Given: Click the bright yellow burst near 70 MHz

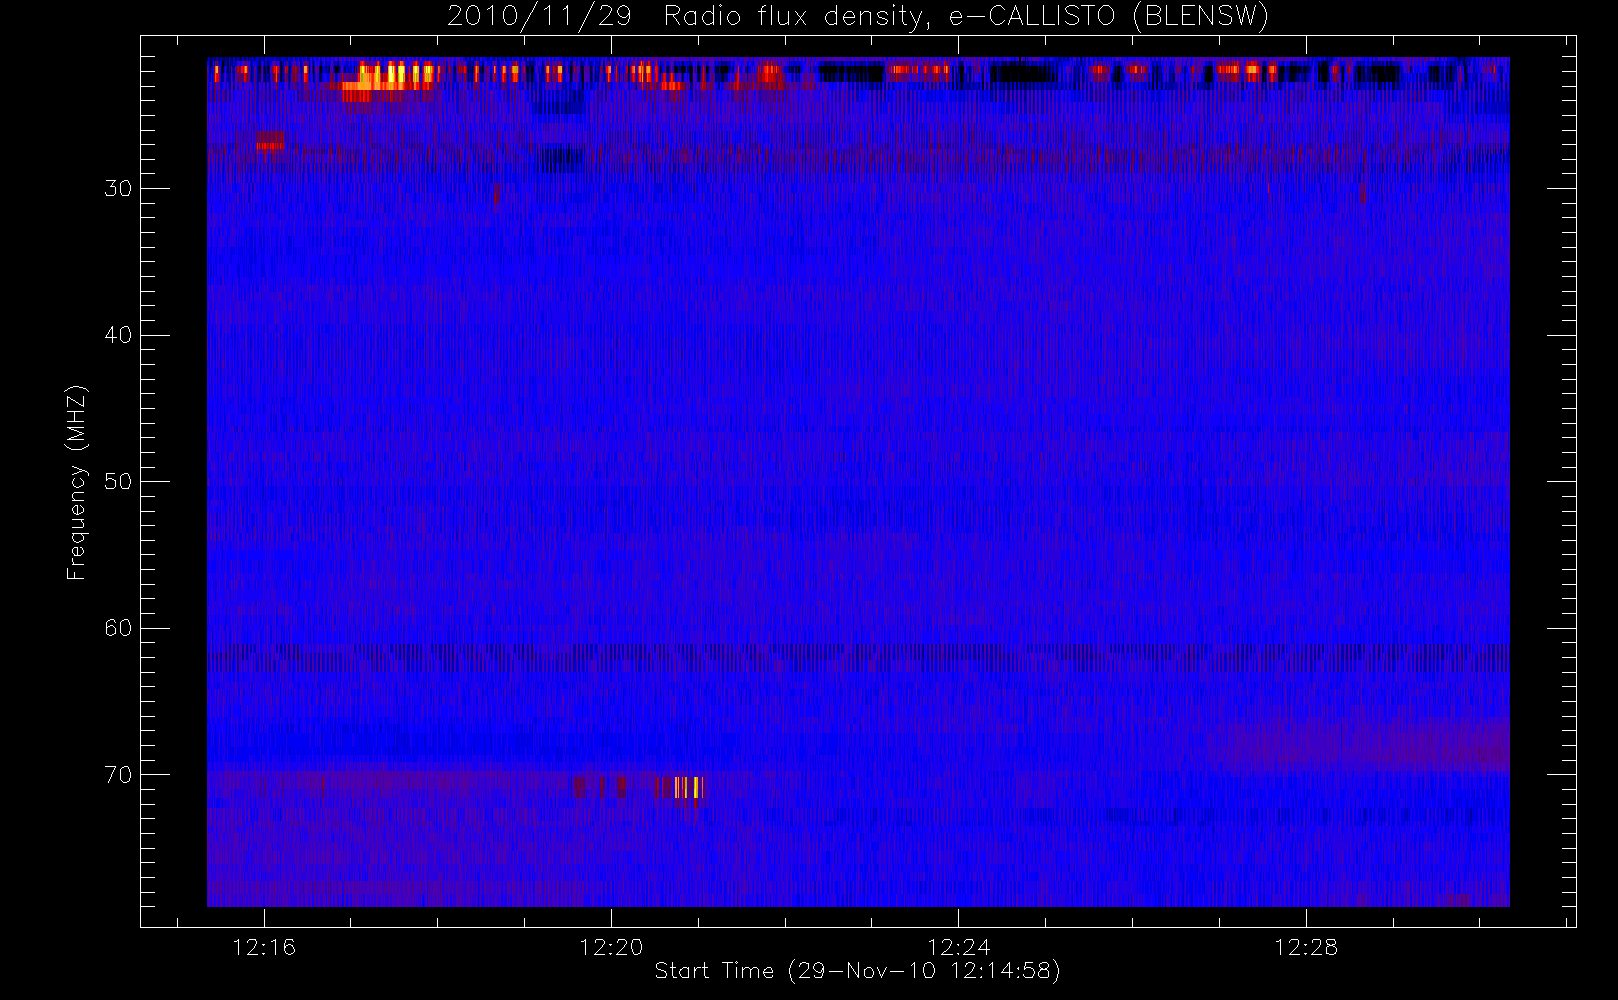Looking at the screenshot, I should pyautogui.click(x=689, y=788).
